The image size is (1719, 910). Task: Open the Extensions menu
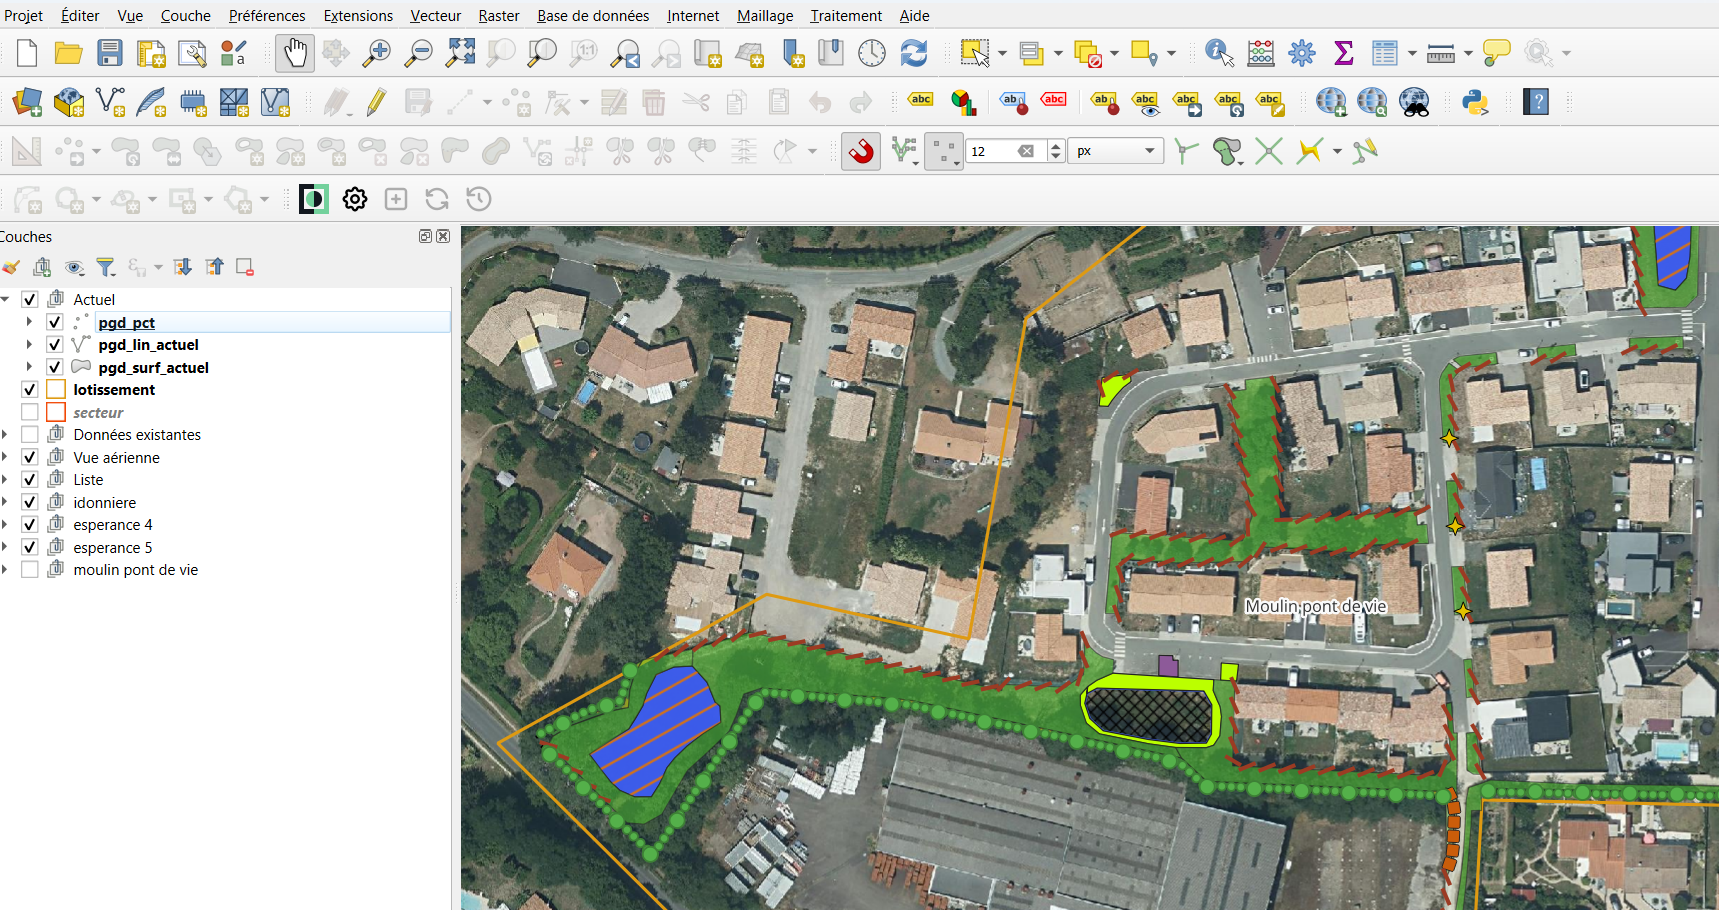click(358, 15)
